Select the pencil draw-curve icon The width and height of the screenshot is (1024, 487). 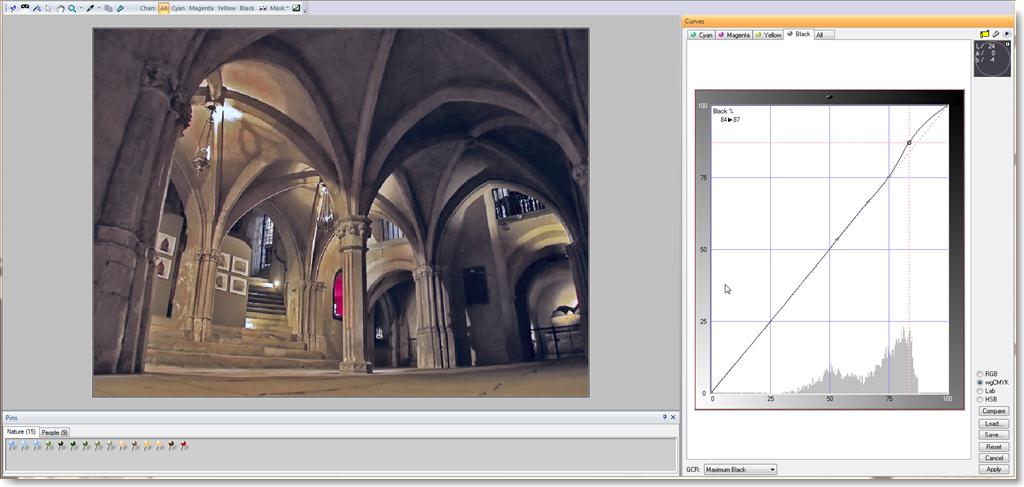tap(996, 34)
